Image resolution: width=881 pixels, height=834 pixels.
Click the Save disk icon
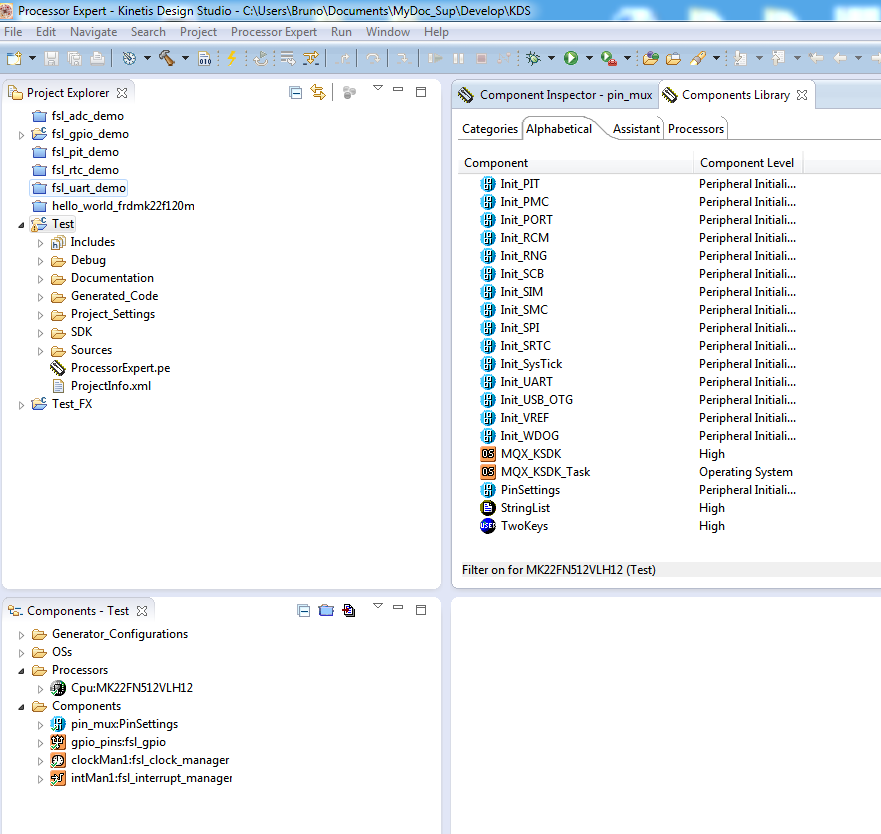point(52,58)
